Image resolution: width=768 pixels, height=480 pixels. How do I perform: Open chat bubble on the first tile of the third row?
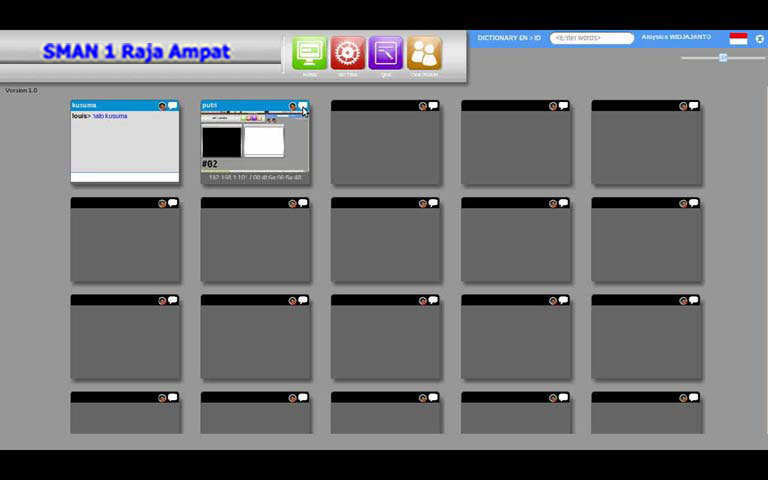pos(173,300)
